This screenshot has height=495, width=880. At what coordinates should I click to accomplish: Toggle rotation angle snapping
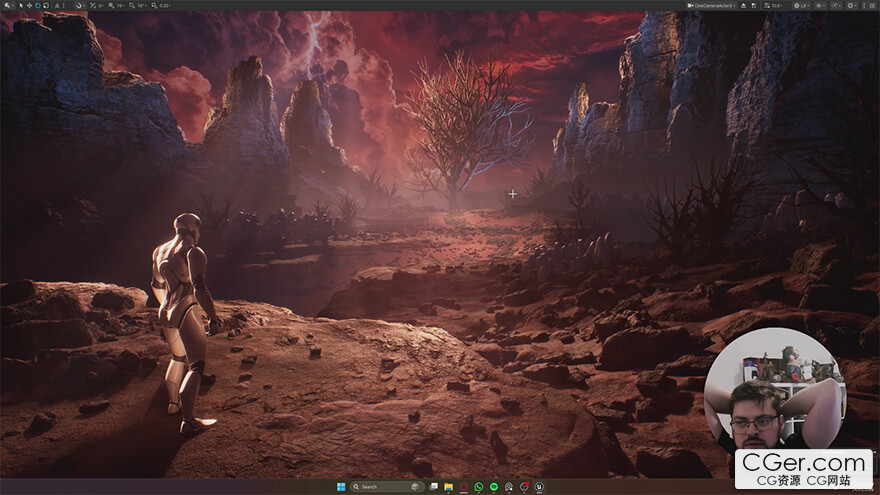pyautogui.click(x=129, y=5)
